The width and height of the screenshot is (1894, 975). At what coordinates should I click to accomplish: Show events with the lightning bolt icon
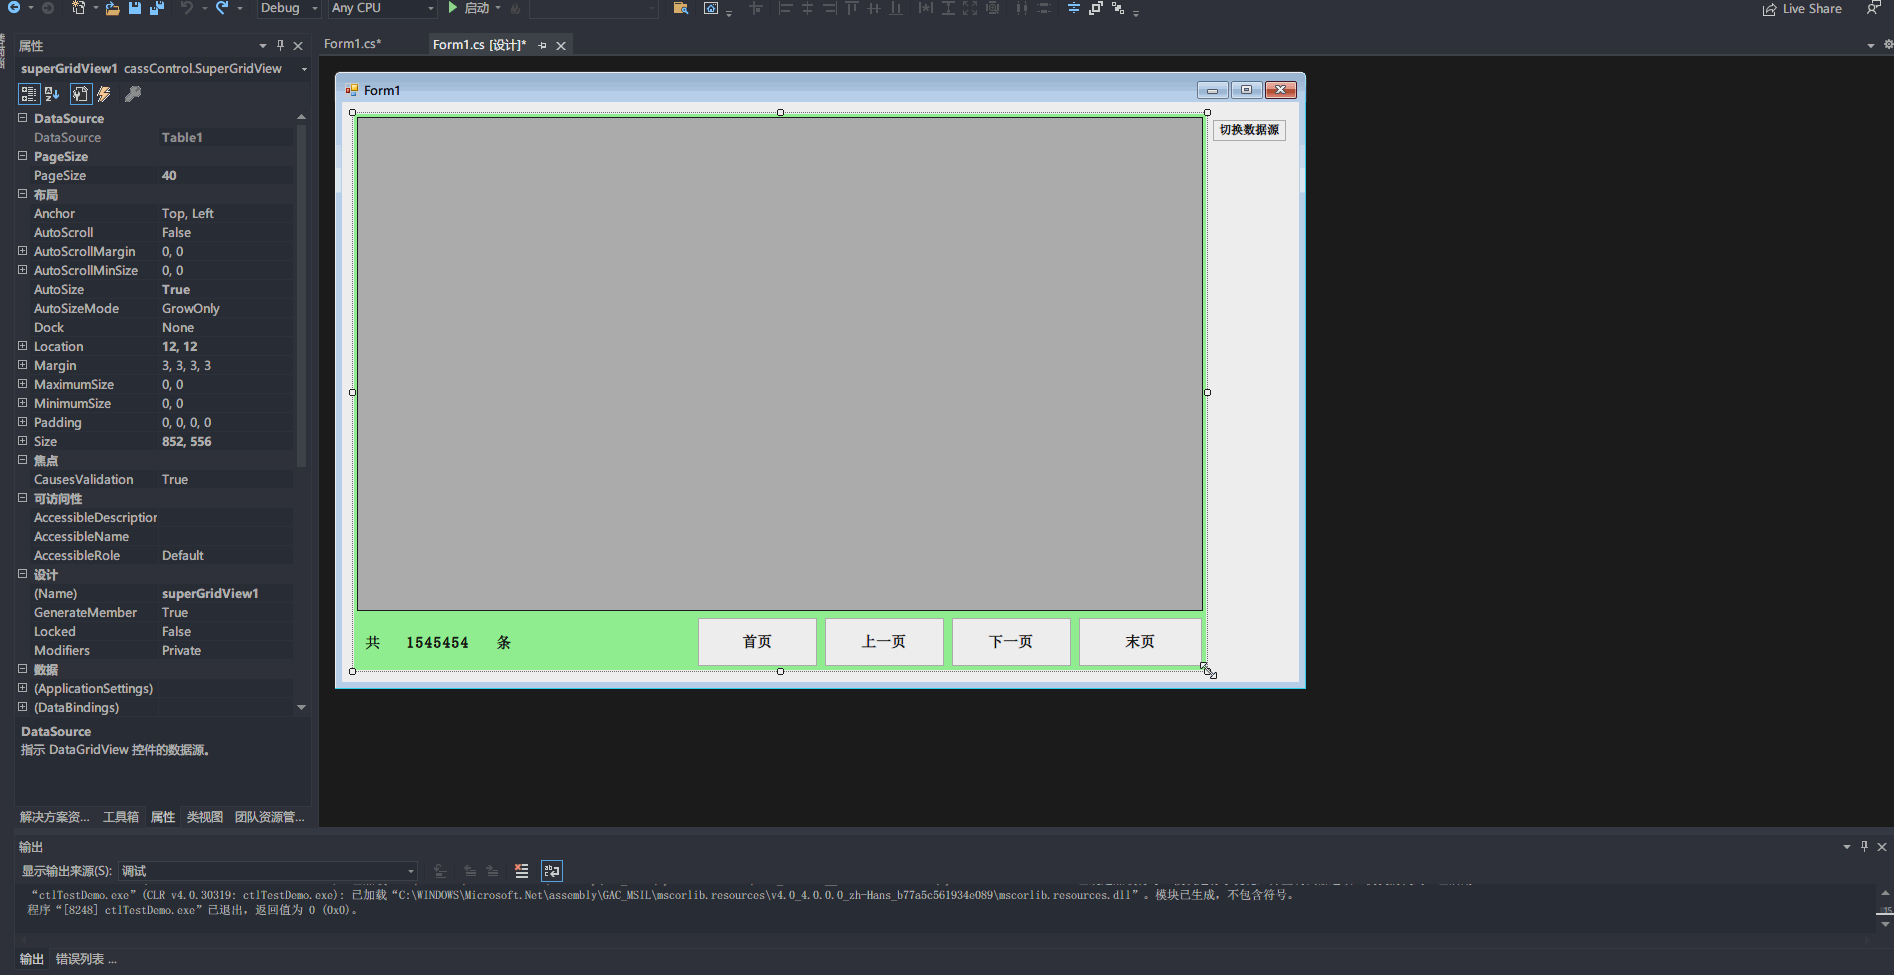coord(104,94)
